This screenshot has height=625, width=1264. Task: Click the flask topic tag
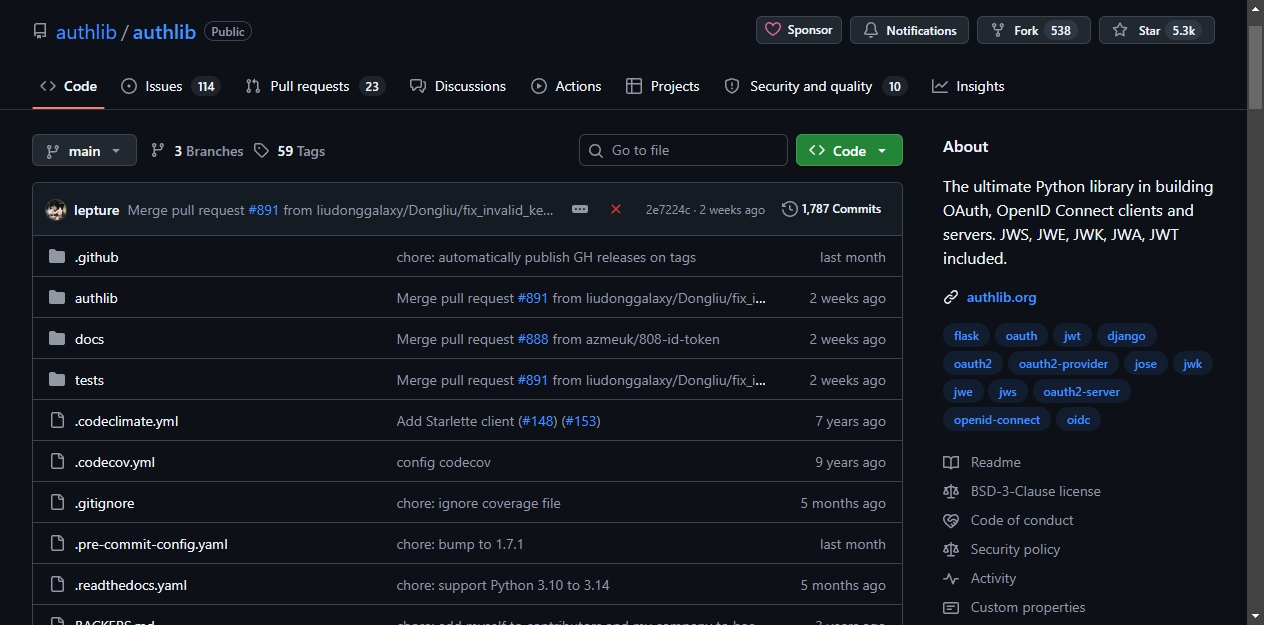click(966, 336)
